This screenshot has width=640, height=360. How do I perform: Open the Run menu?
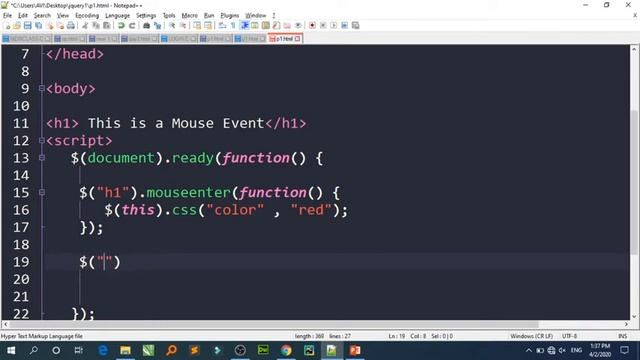click(209, 16)
